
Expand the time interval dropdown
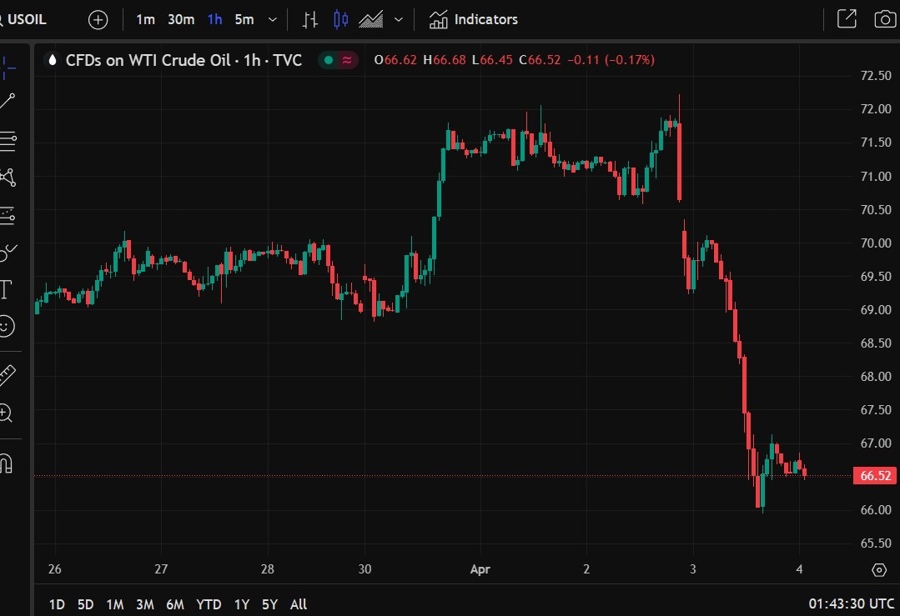click(x=273, y=19)
